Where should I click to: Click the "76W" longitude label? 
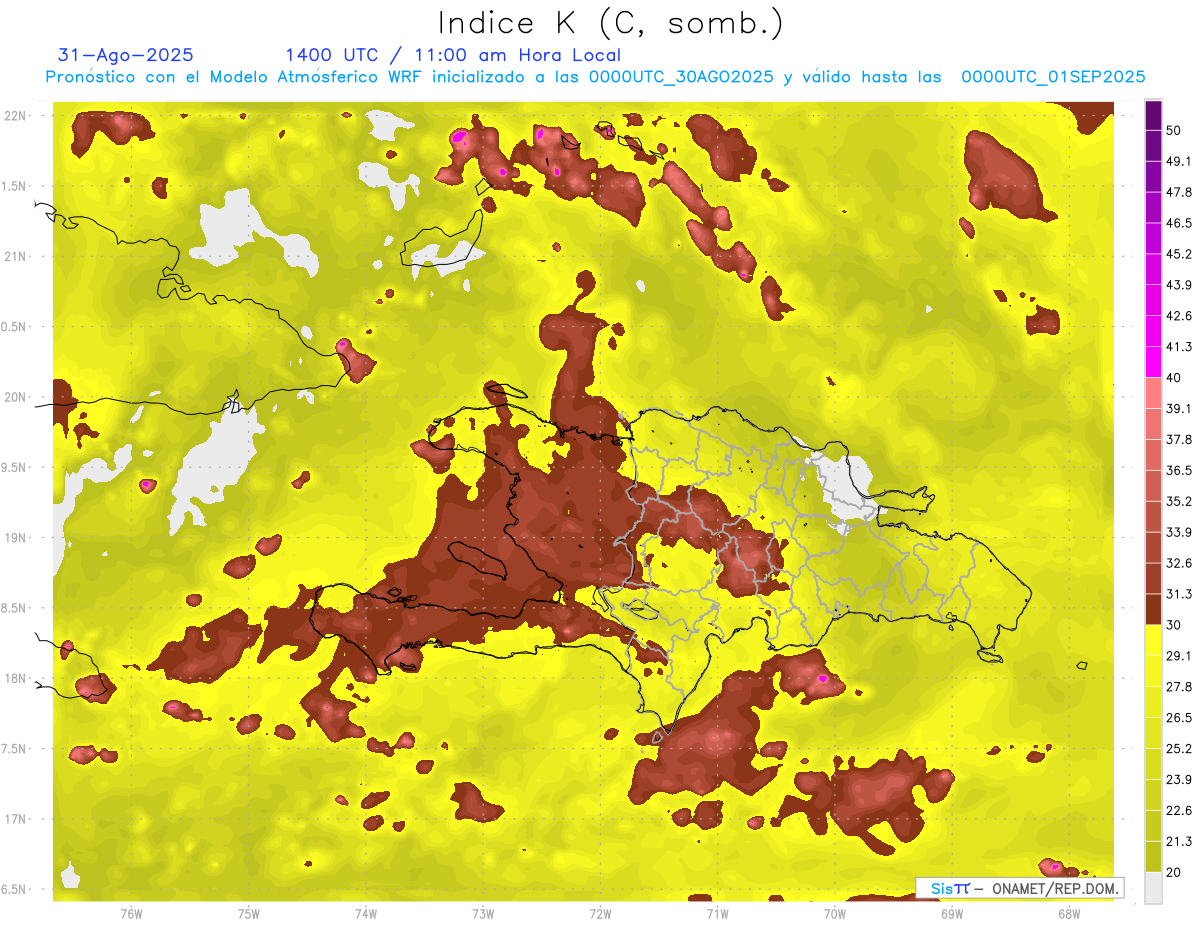[x=131, y=913]
